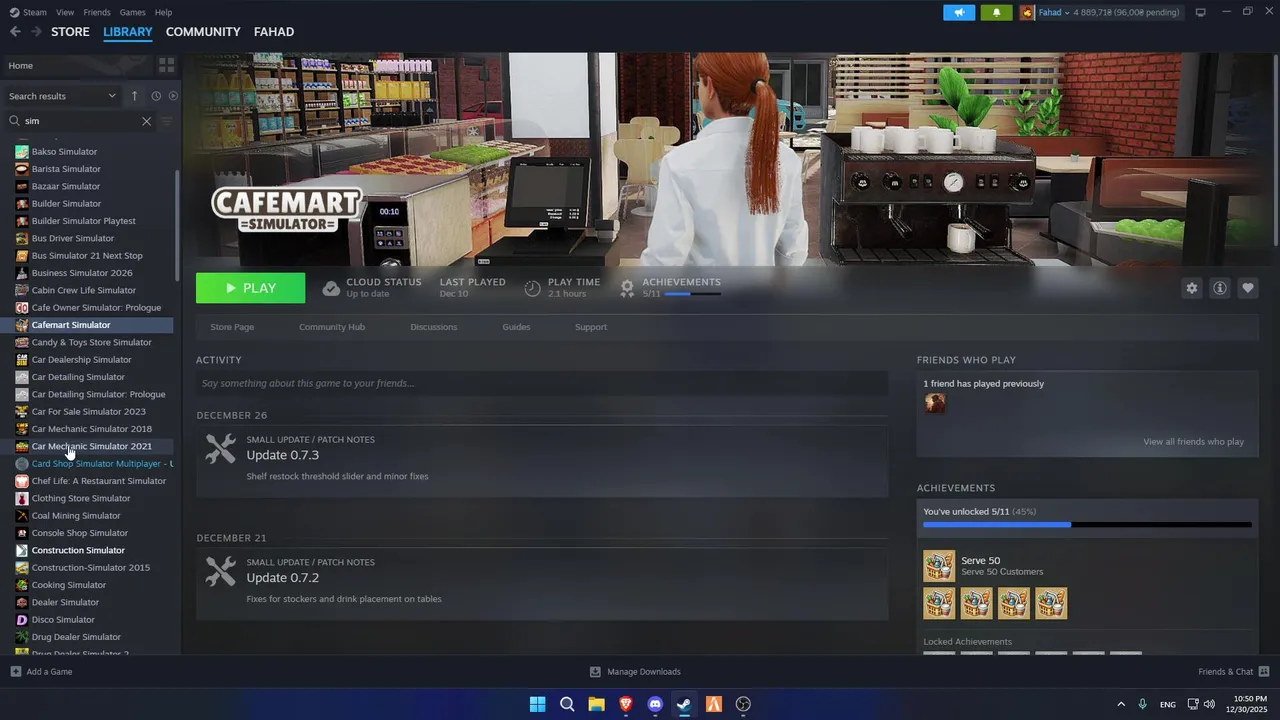1280x720 pixels.
Task: Open the Guides link
Action: click(x=516, y=327)
